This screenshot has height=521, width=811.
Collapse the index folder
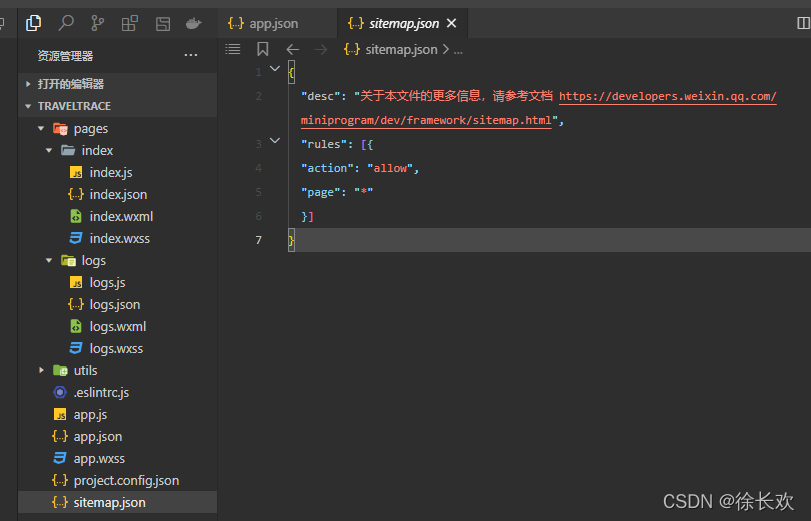tap(49, 151)
